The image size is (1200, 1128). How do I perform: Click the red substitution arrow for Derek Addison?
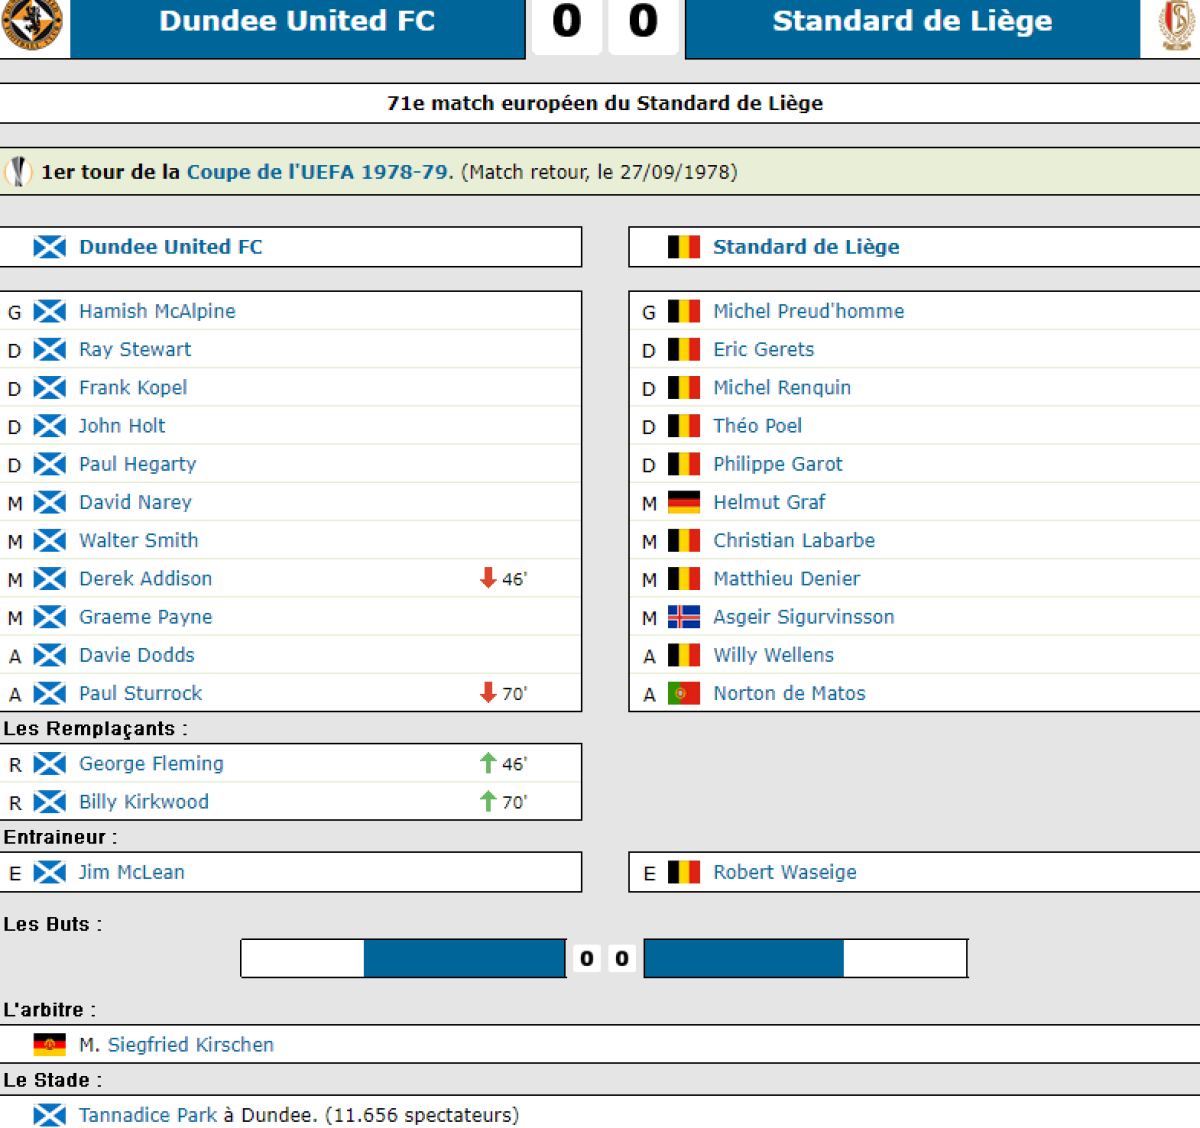point(488,578)
